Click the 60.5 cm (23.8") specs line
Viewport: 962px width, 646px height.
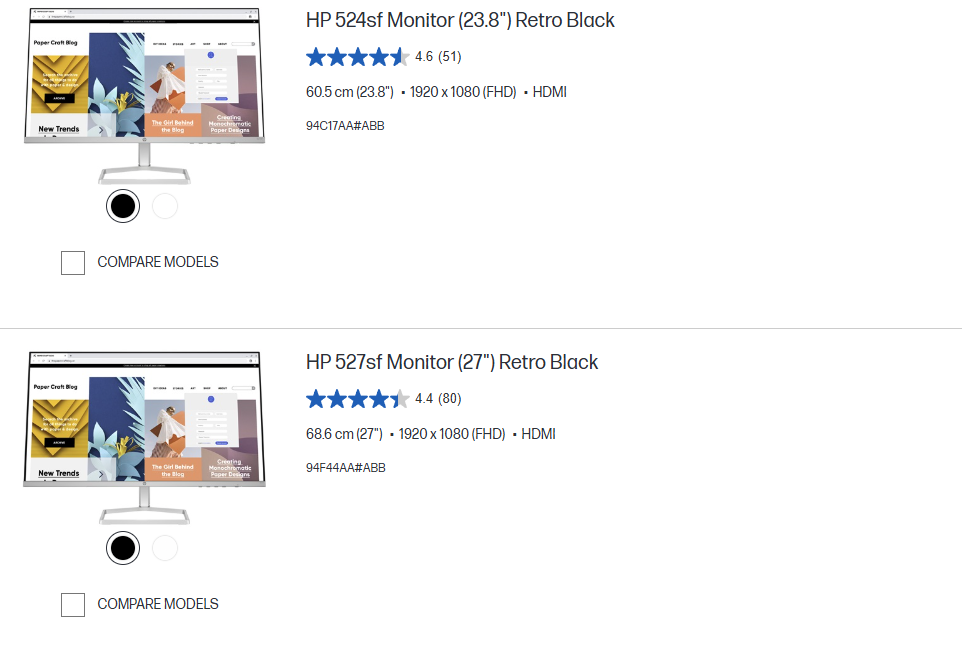(x=436, y=92)
